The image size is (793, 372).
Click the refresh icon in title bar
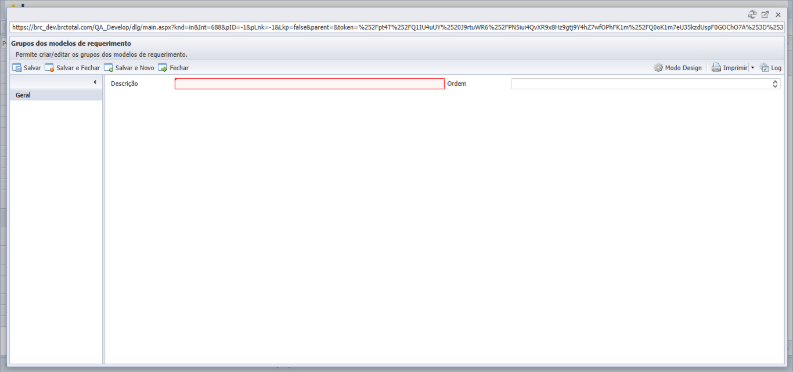752,15
